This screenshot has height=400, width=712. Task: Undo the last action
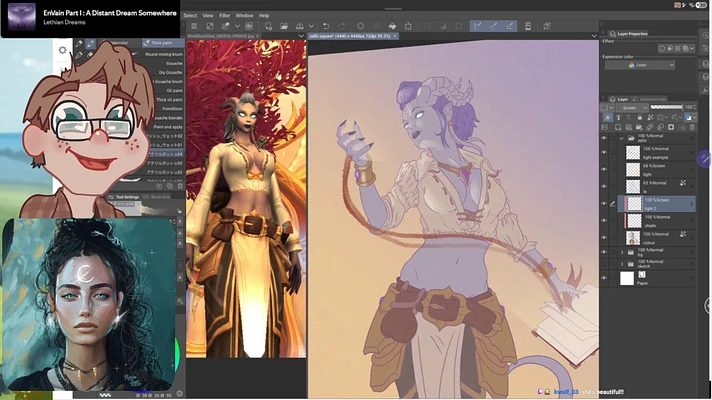tap(326, 26)
